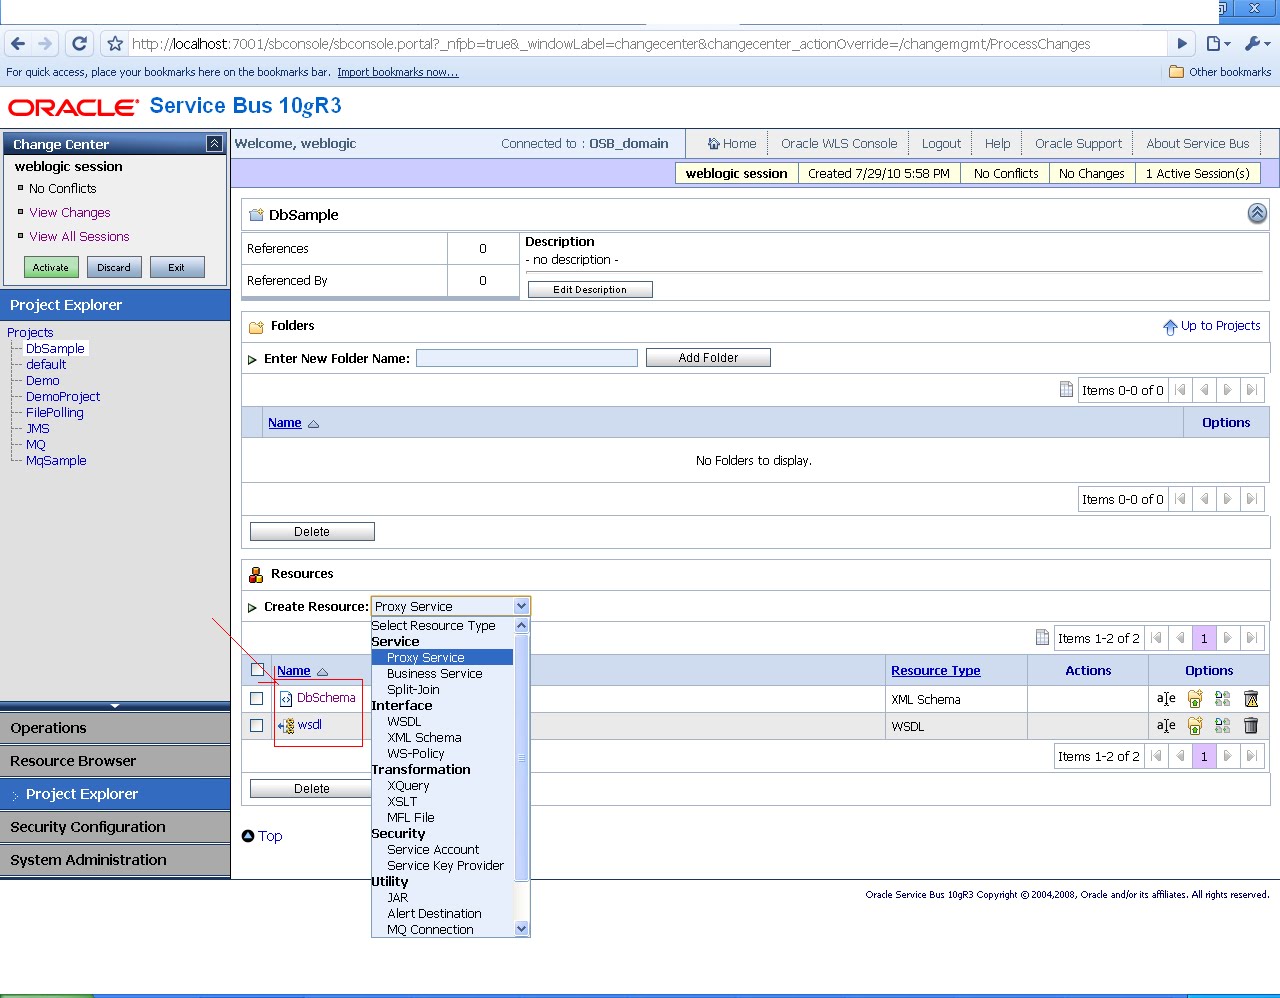Viewport: 1280px width, 998px height.
Task: Choose WSDL in the resource type list
Action: point(404,722)
